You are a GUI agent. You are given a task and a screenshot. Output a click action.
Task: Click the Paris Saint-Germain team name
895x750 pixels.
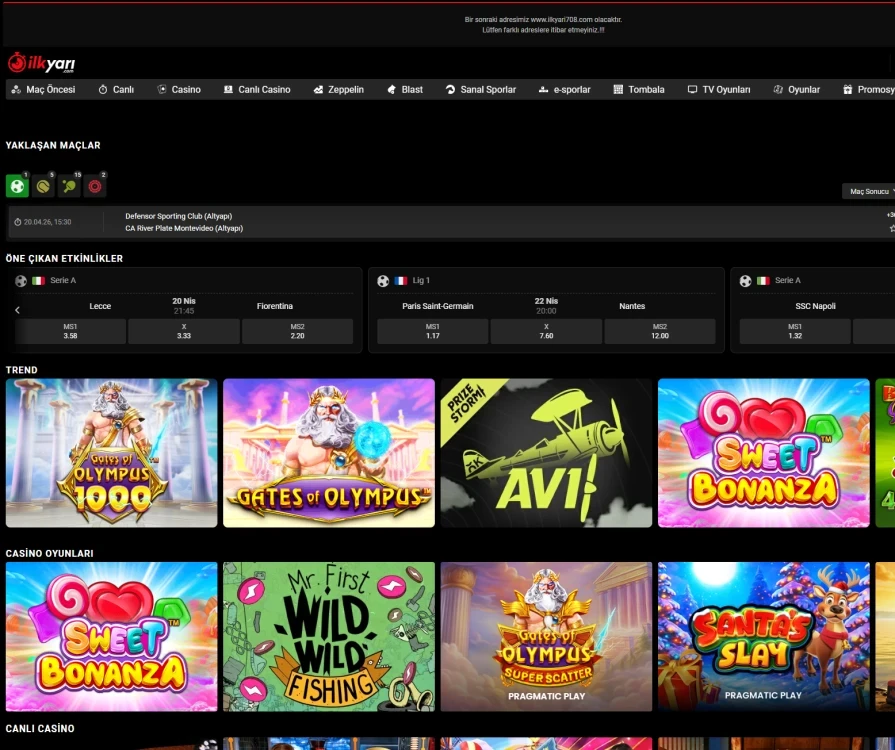point(438,306)
